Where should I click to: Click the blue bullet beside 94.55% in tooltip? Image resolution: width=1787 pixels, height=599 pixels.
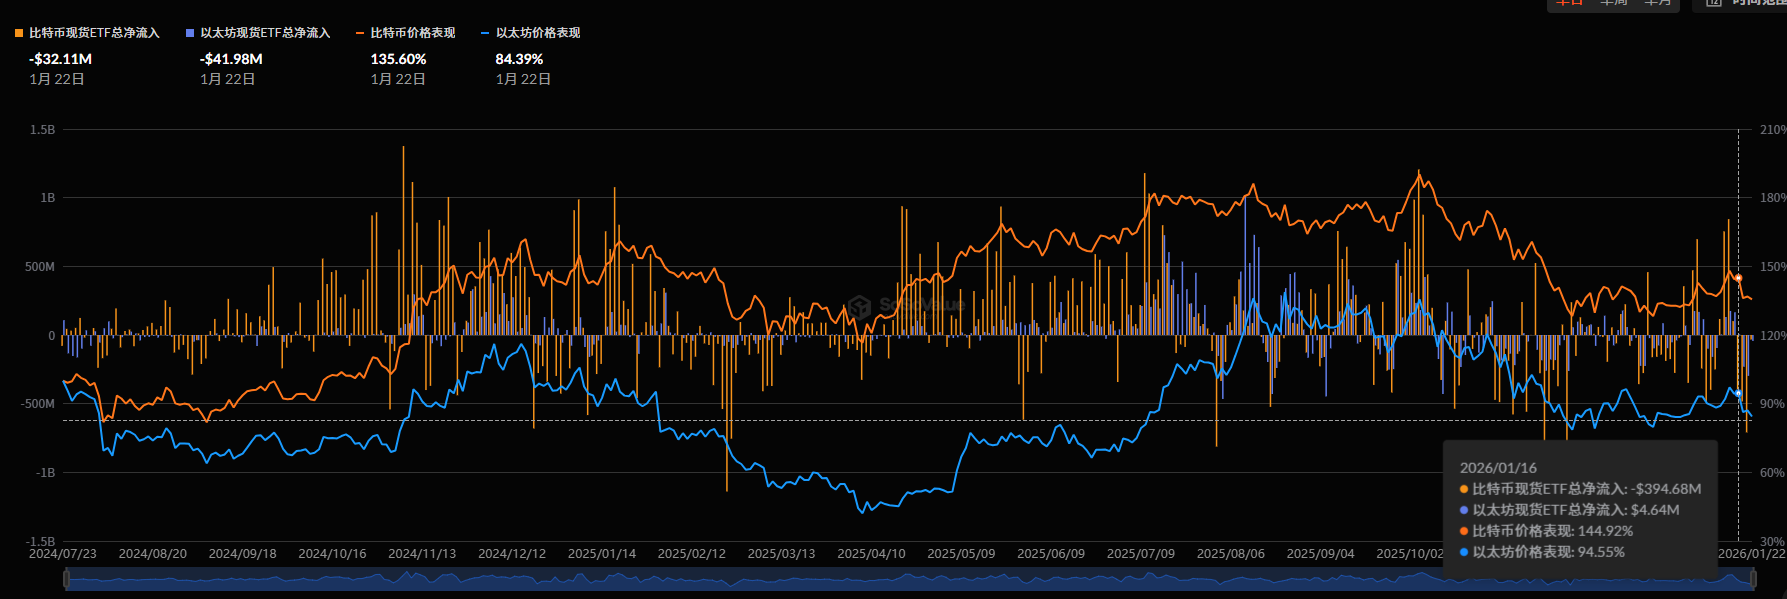point(1464,552)
